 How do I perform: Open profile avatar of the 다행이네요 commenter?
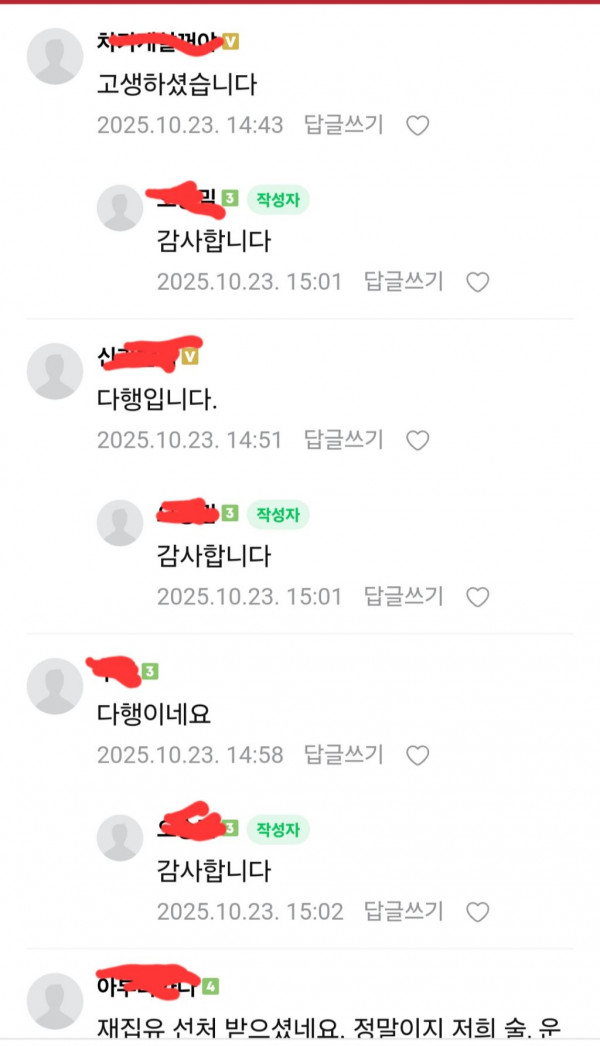click(x=55, y=686)
